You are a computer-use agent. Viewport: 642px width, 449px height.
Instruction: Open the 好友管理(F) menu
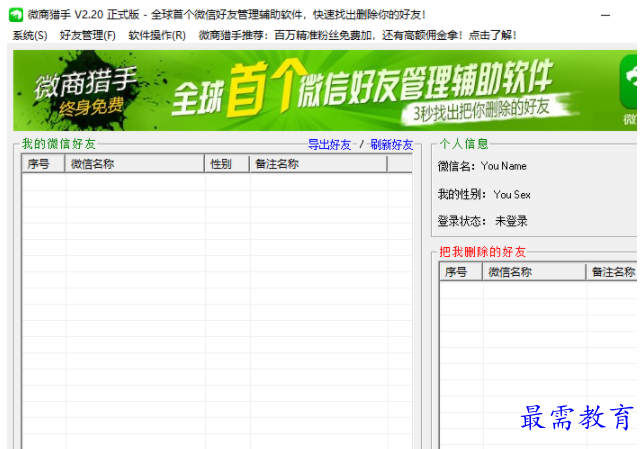point(88,36)
